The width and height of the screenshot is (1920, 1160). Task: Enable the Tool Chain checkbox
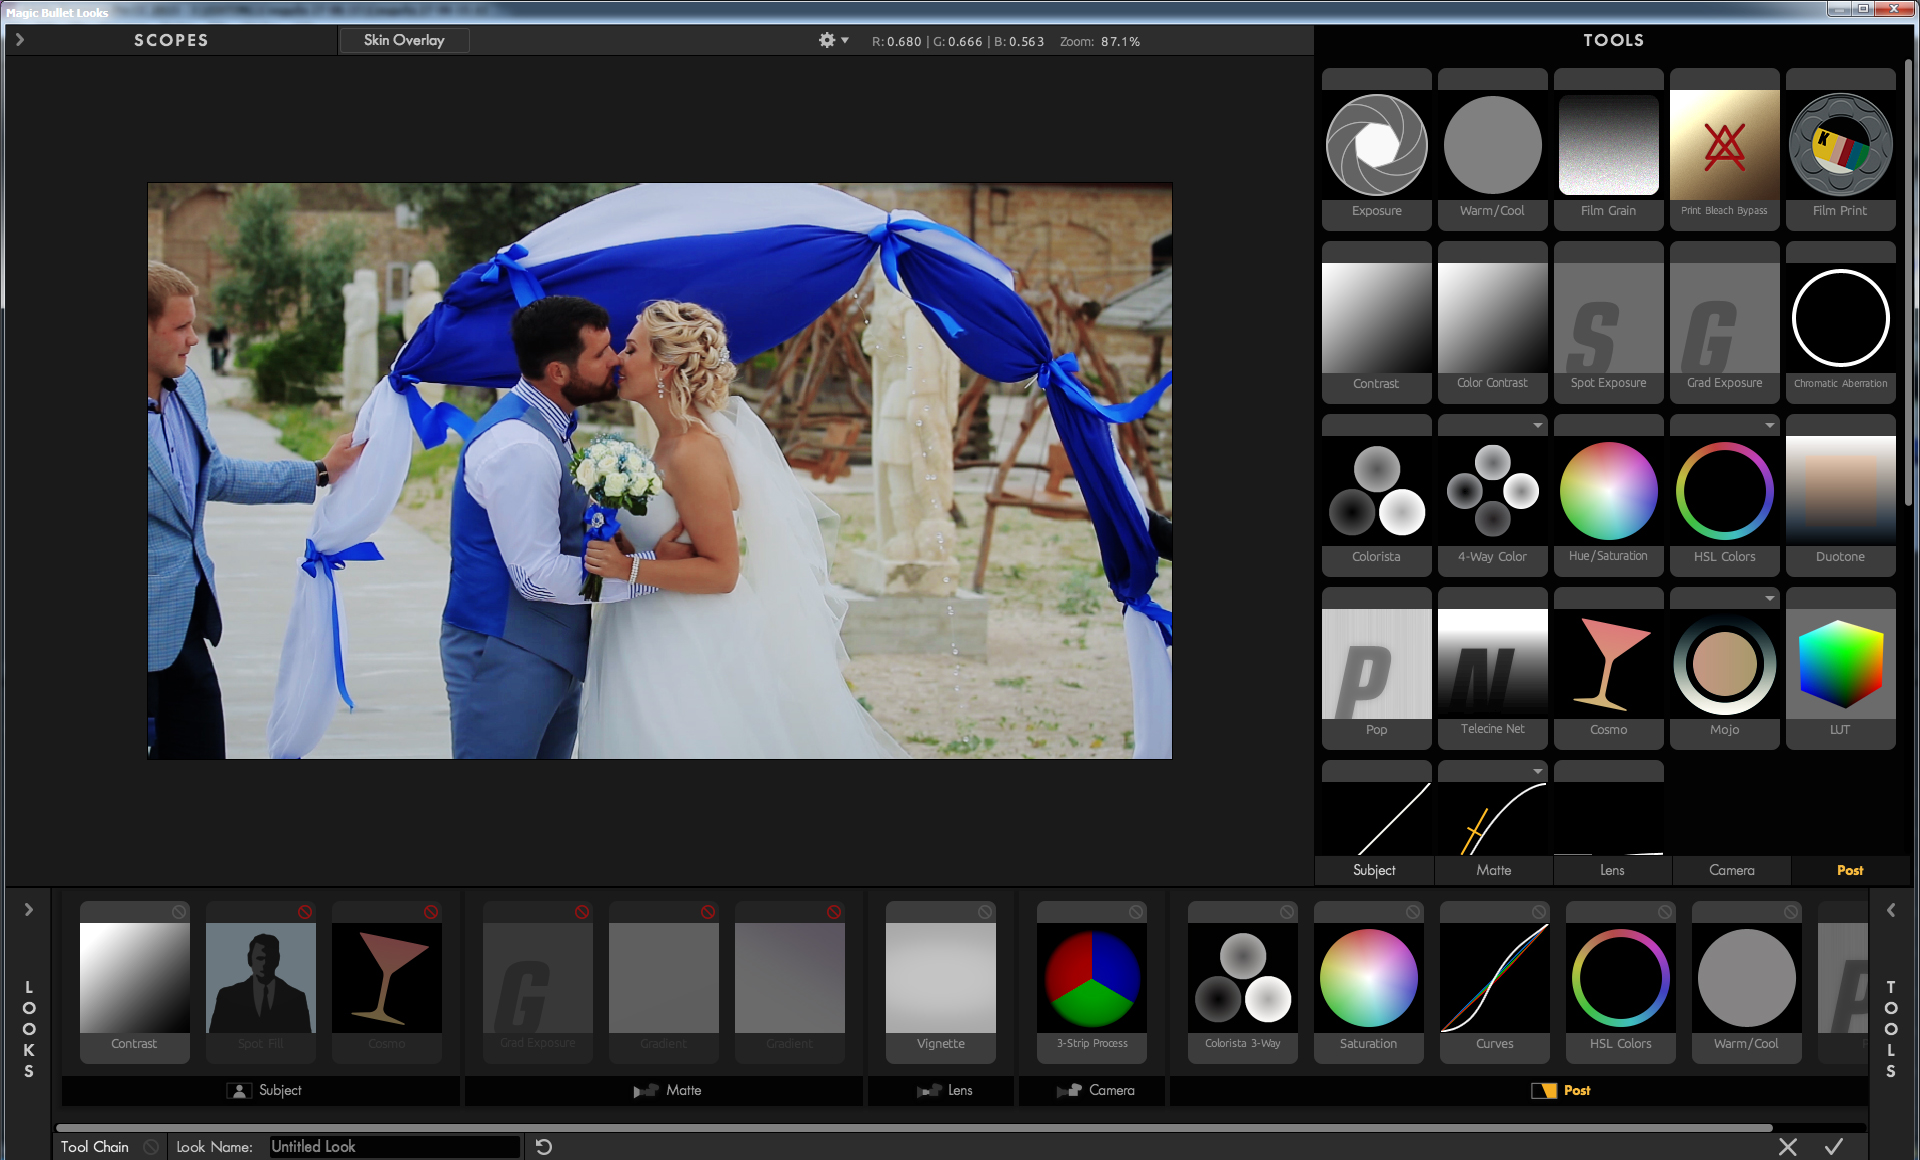click(148, 1144)
